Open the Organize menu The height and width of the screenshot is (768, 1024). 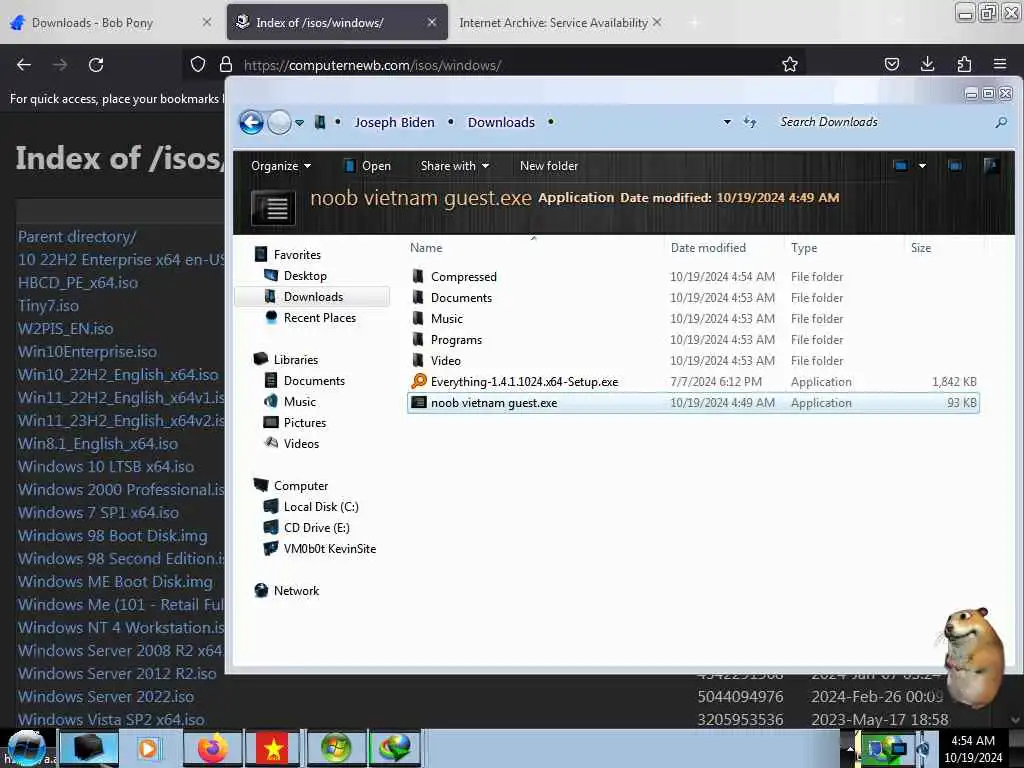[x=281, y=166]
